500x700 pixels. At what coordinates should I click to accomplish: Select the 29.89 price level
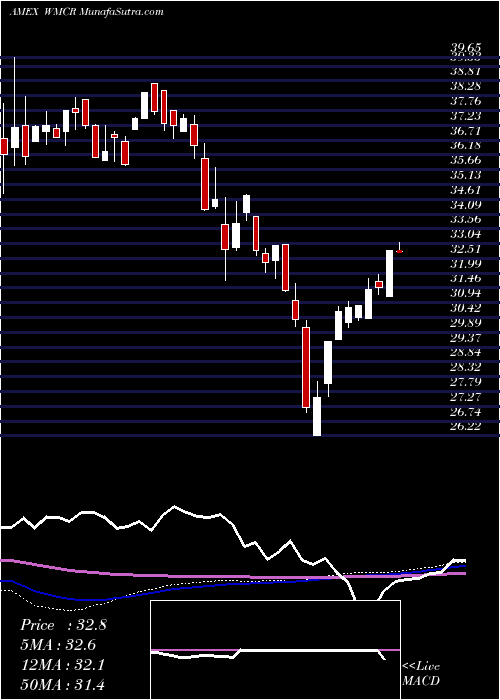(x=465, y=323)
